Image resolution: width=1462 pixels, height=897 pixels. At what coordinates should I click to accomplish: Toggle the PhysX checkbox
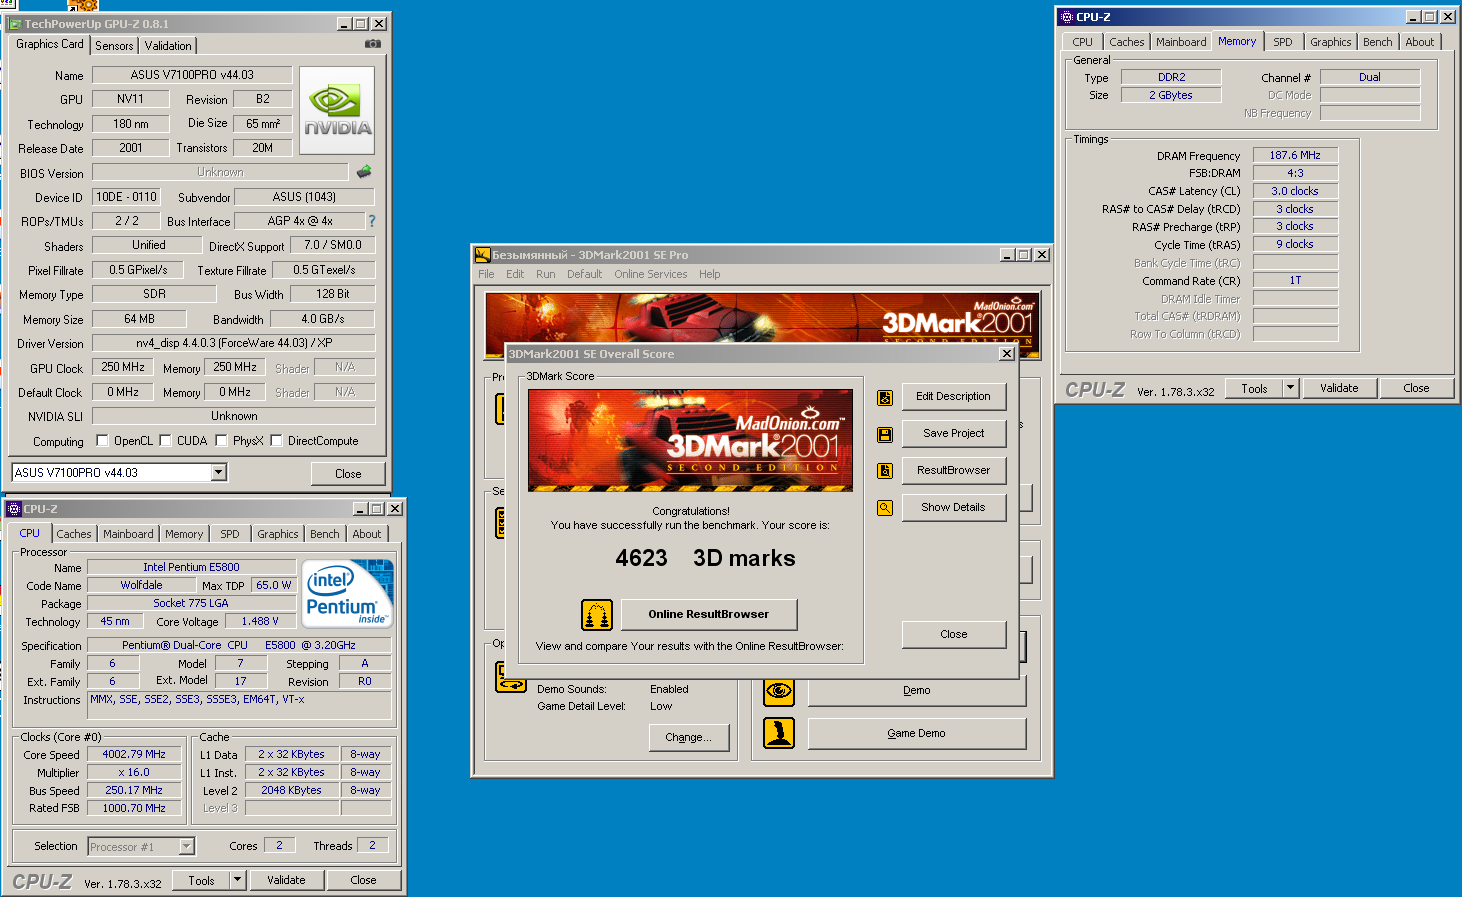tap(221, 441)
